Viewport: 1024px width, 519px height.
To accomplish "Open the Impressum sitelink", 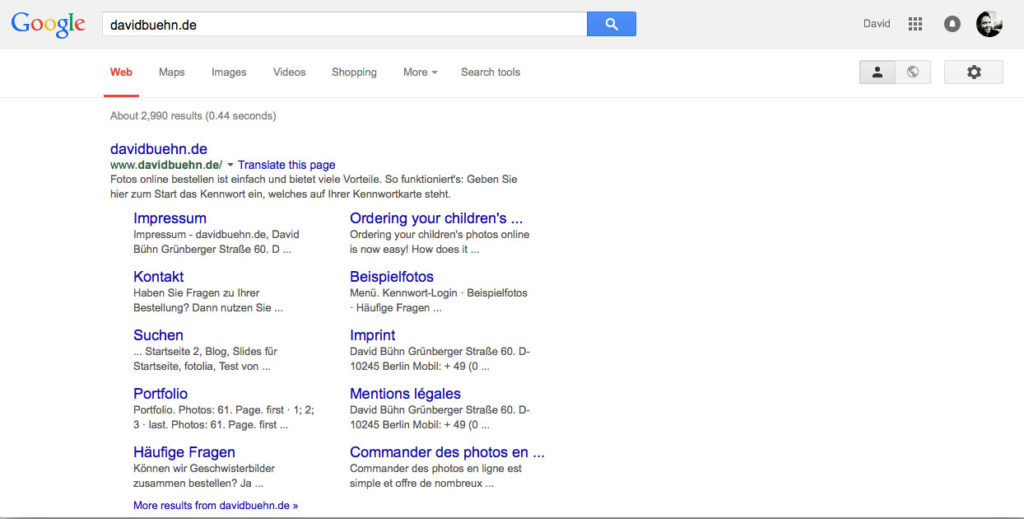I will coord(170,218).
